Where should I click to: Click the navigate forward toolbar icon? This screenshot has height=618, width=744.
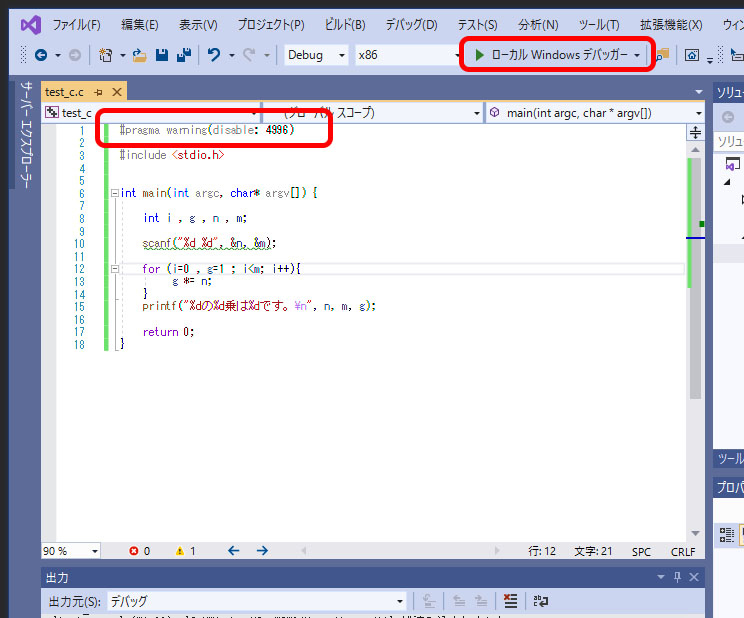(74, 56)
